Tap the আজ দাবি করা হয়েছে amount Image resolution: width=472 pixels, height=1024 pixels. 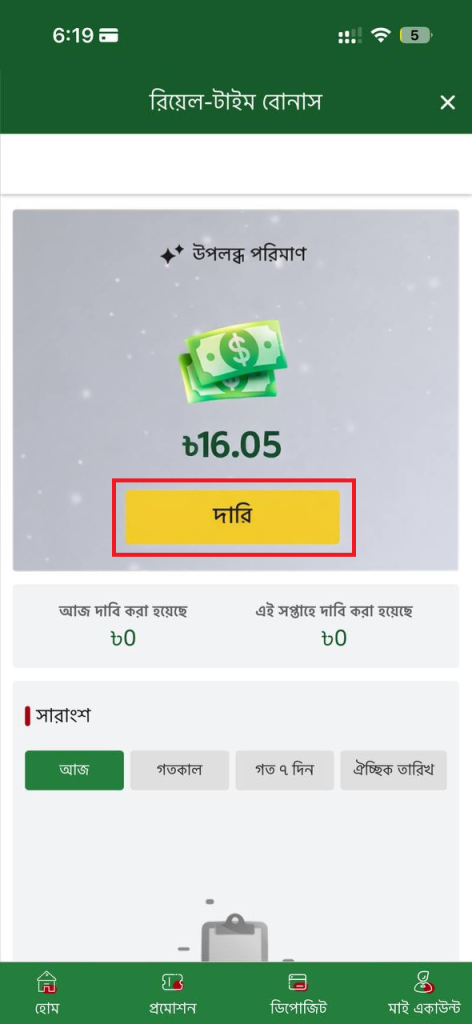point(123,638)
